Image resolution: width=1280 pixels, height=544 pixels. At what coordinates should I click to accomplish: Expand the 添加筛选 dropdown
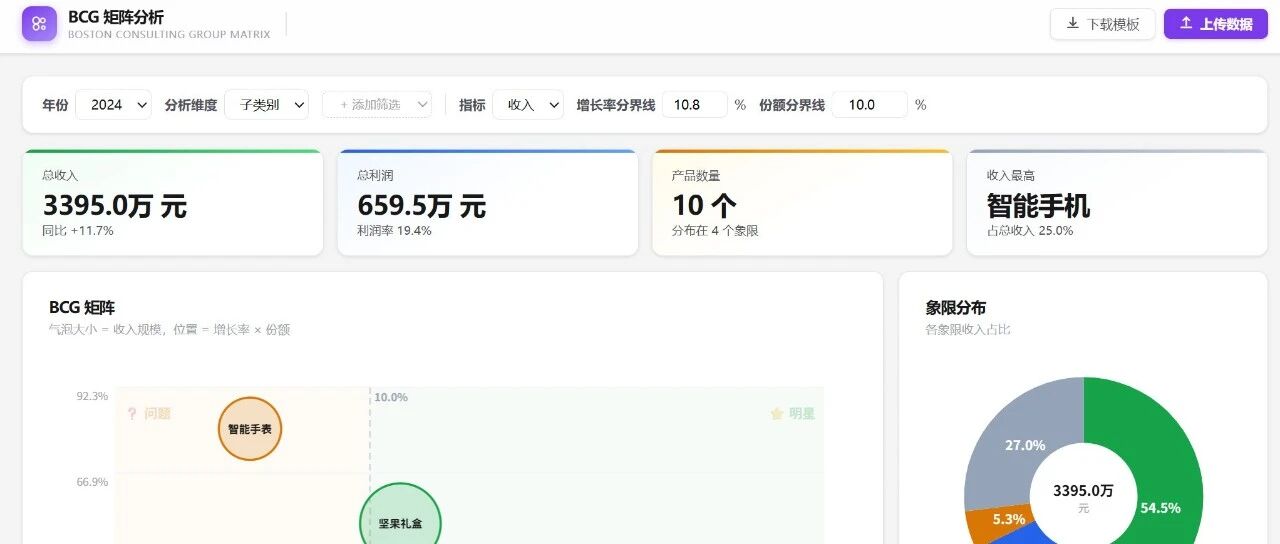(377, 104)
